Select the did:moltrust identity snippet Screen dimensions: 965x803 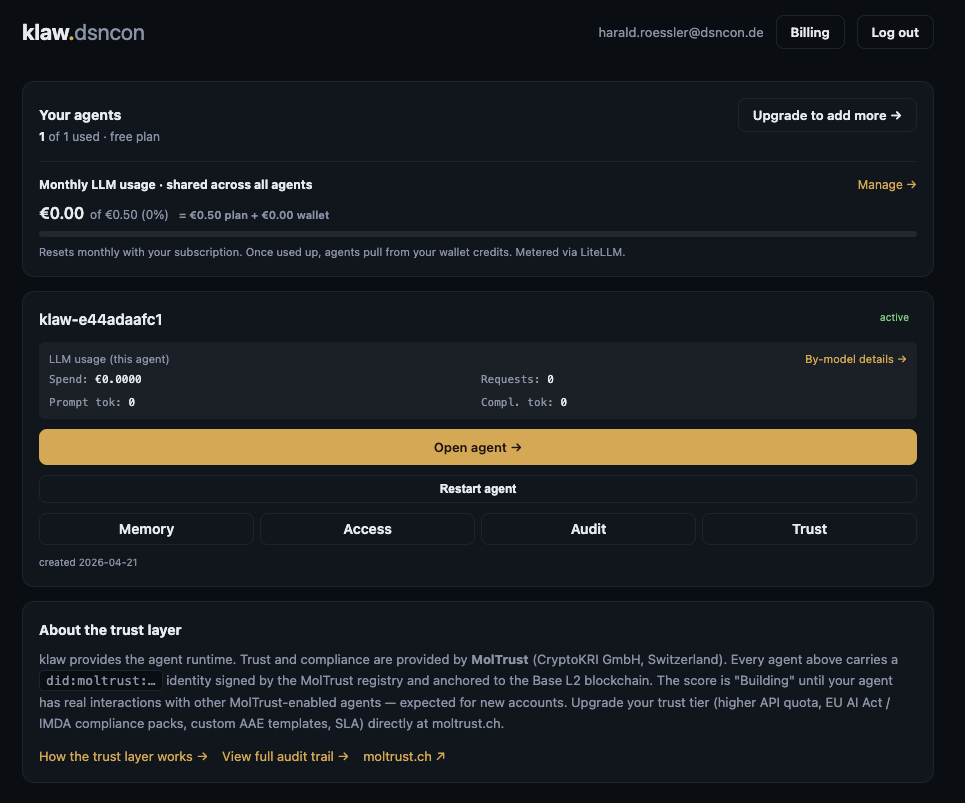(x=100, y=680)
